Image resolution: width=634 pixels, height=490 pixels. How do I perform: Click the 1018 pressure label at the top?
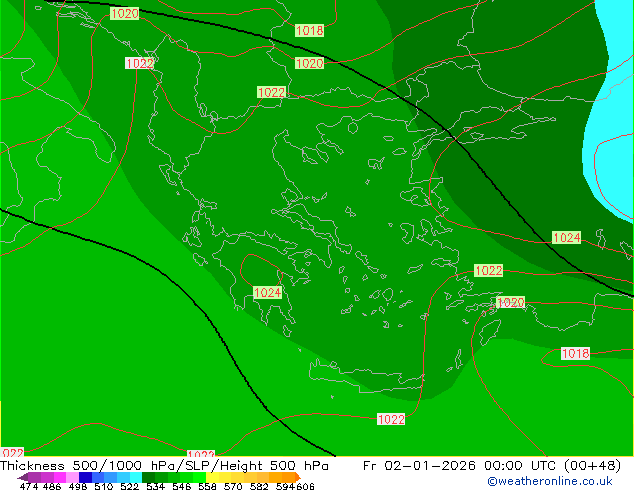click(309, 30)
